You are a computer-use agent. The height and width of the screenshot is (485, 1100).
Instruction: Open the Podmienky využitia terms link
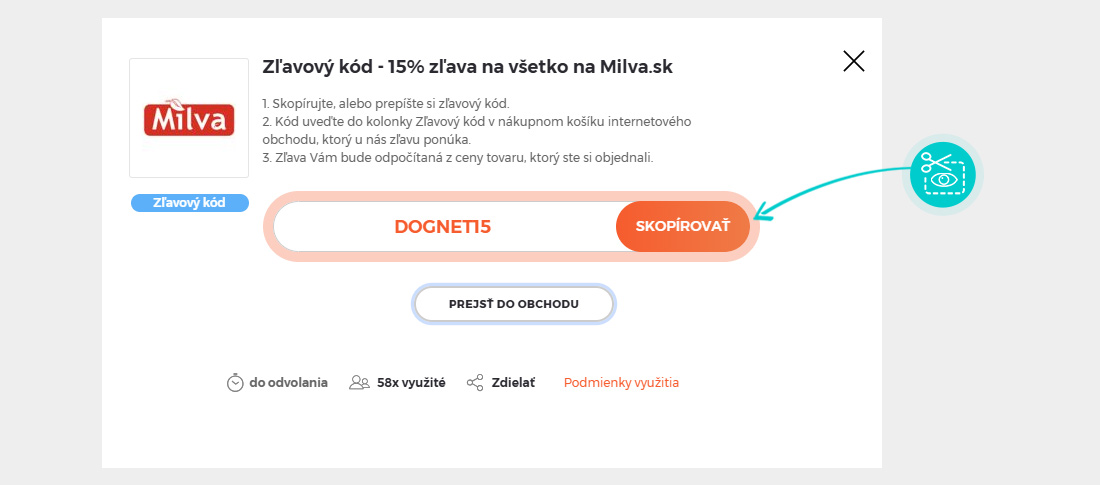pos(621,382)
